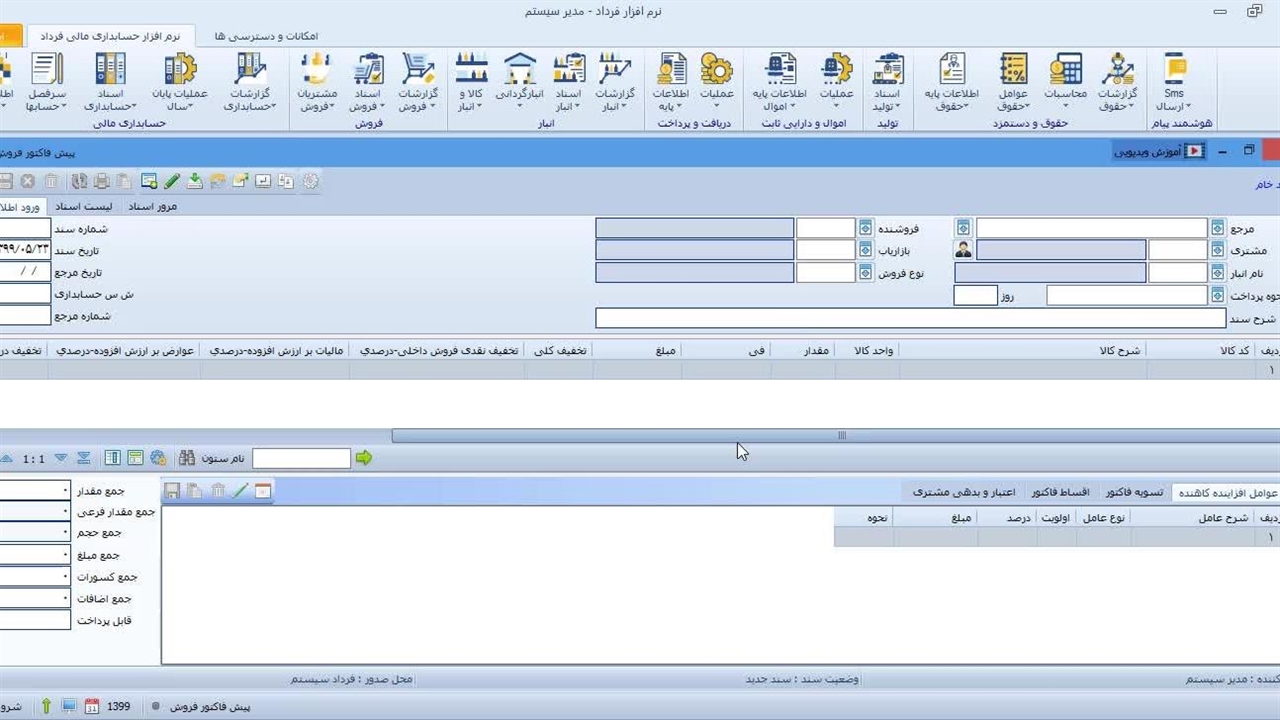Click the شرح سند description input field
This screenshot has height=720, width=1280.
click(910, 318)
